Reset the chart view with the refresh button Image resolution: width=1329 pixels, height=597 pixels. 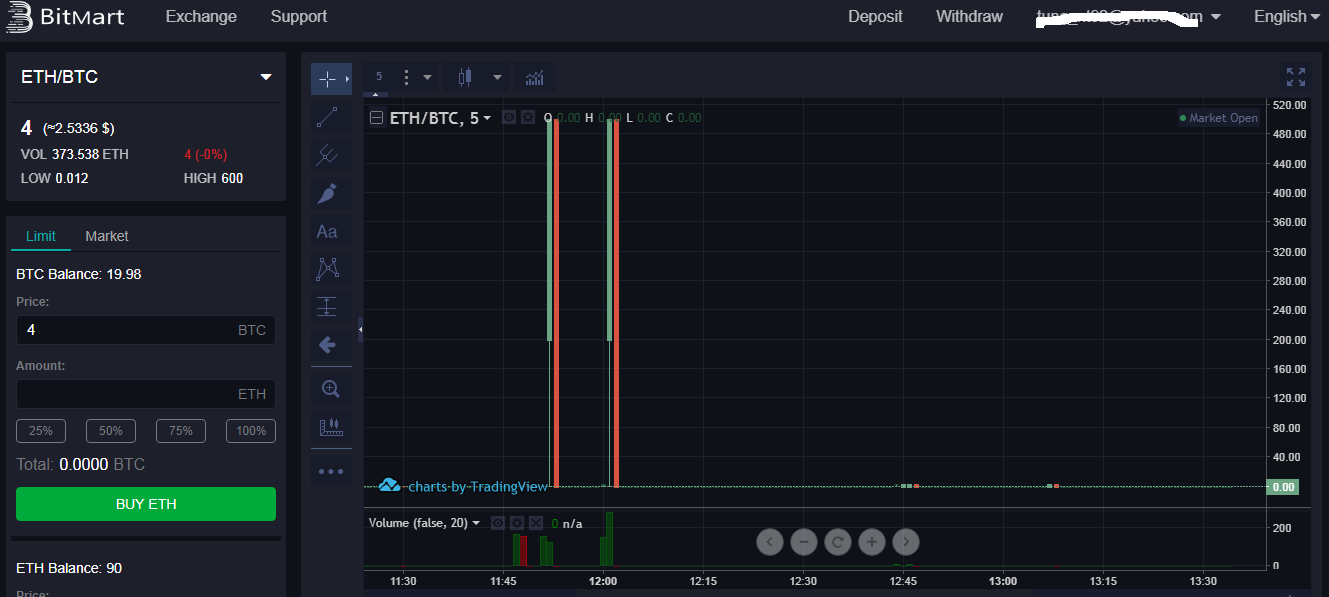(838, 542)
